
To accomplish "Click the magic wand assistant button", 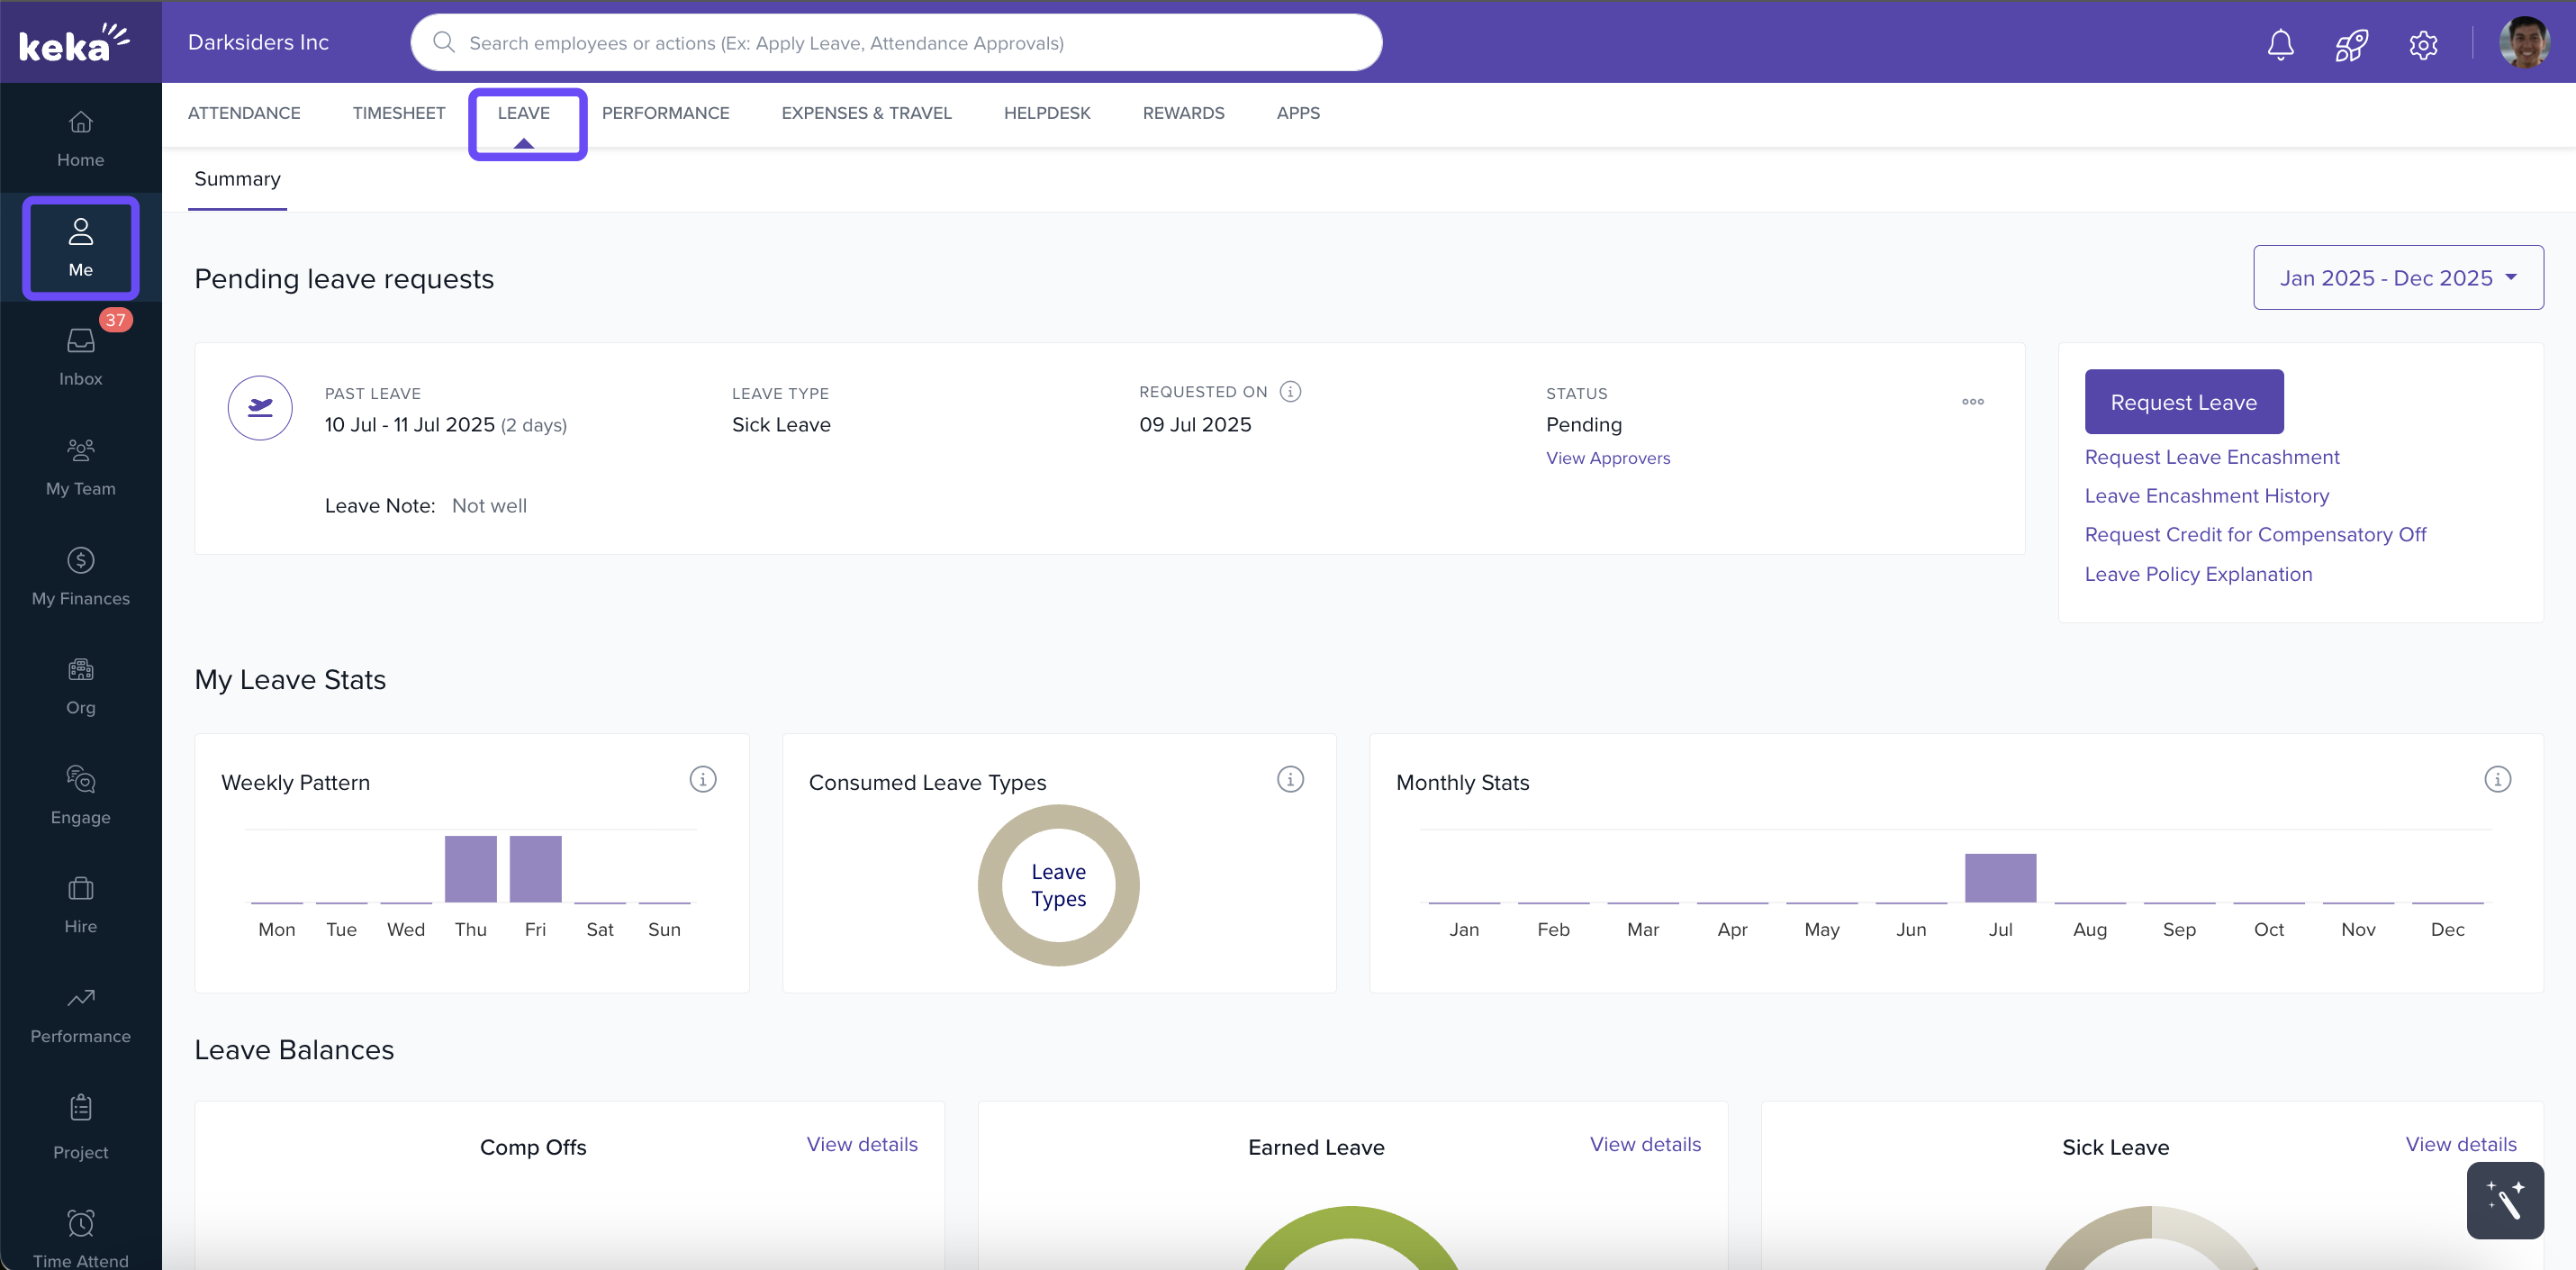I will coord(2504,1200).
